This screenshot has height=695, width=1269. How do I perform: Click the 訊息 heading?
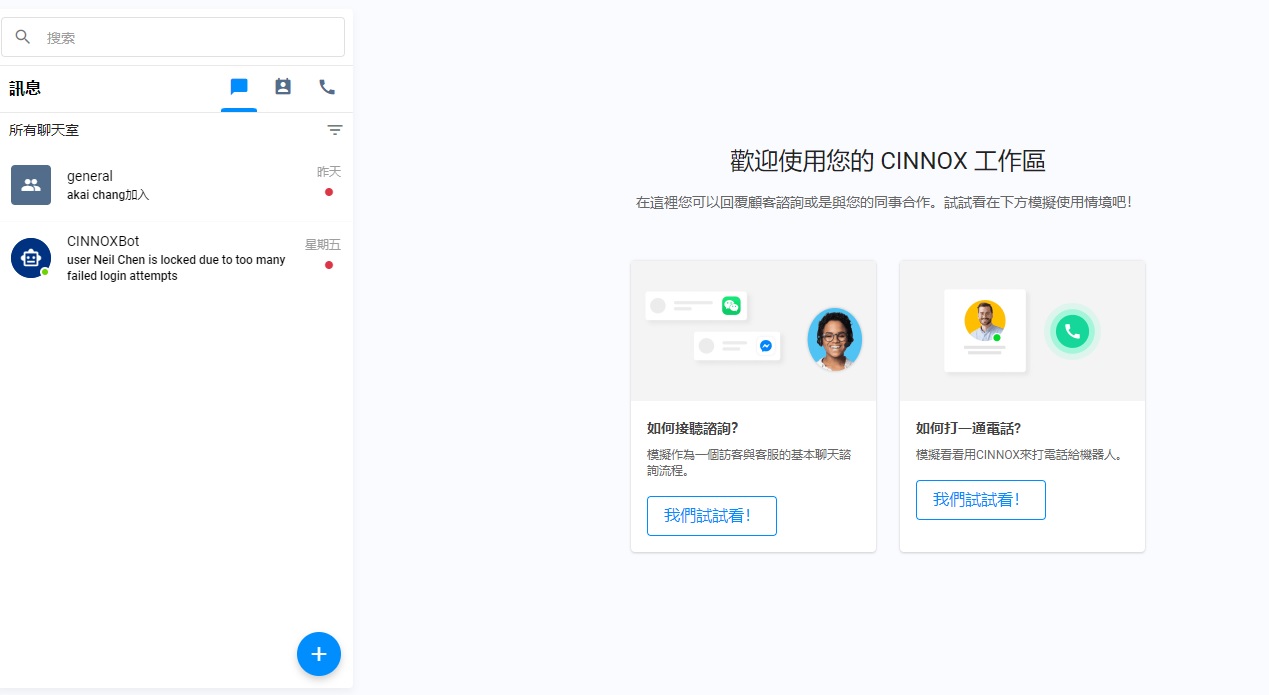(x=25, y=88)
